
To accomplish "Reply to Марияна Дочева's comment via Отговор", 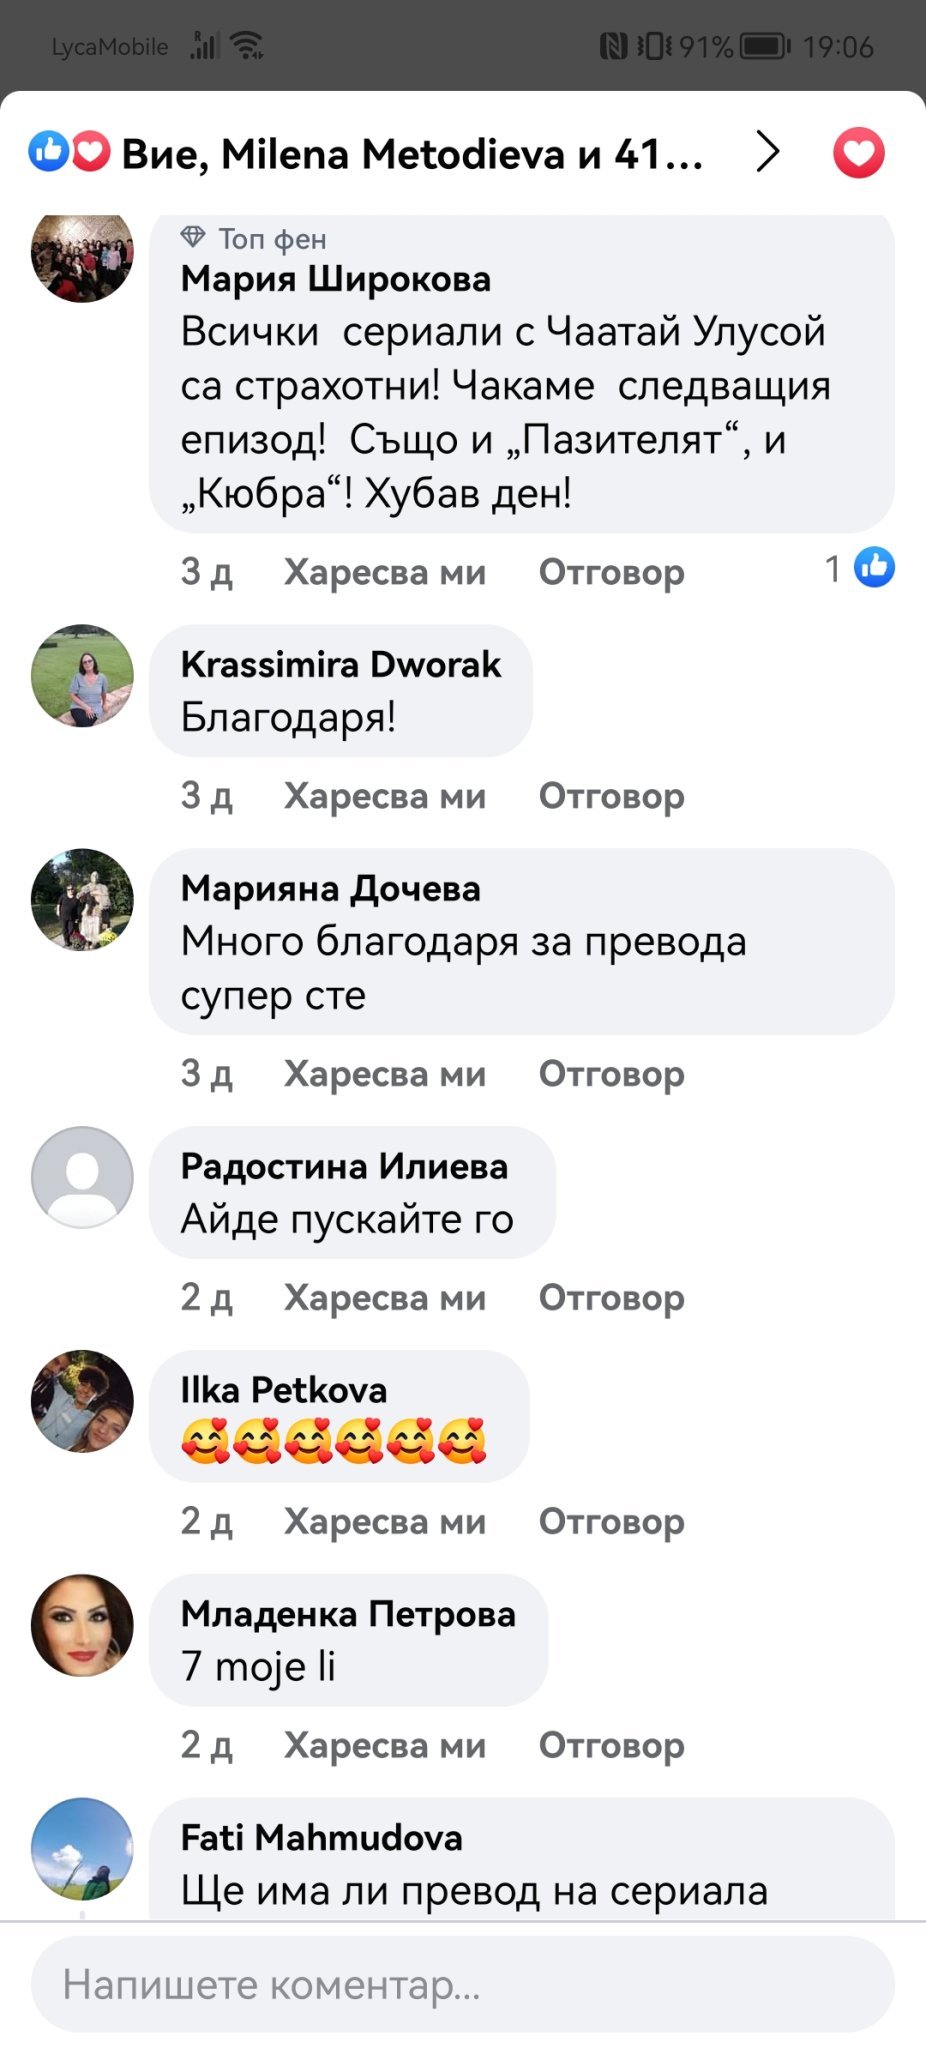I will [x=612, y=1074].
